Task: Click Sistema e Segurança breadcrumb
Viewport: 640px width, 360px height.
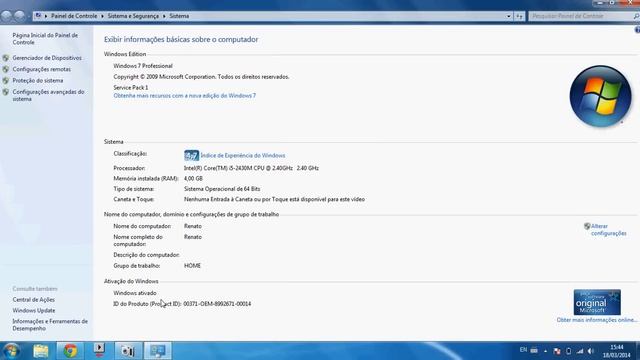Action: 133,16
